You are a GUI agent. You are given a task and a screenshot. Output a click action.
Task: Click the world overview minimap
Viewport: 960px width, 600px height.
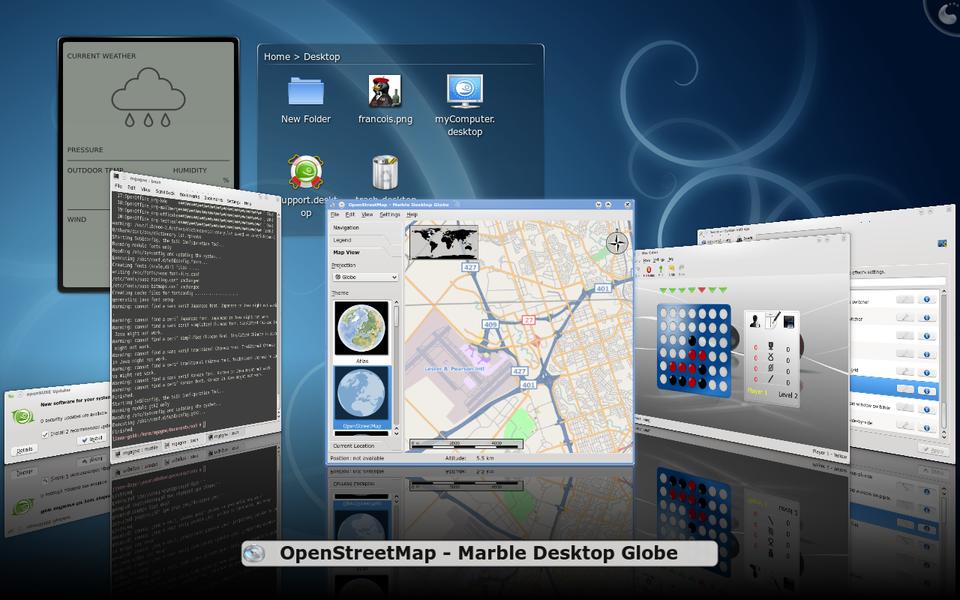tap(443, 241)
